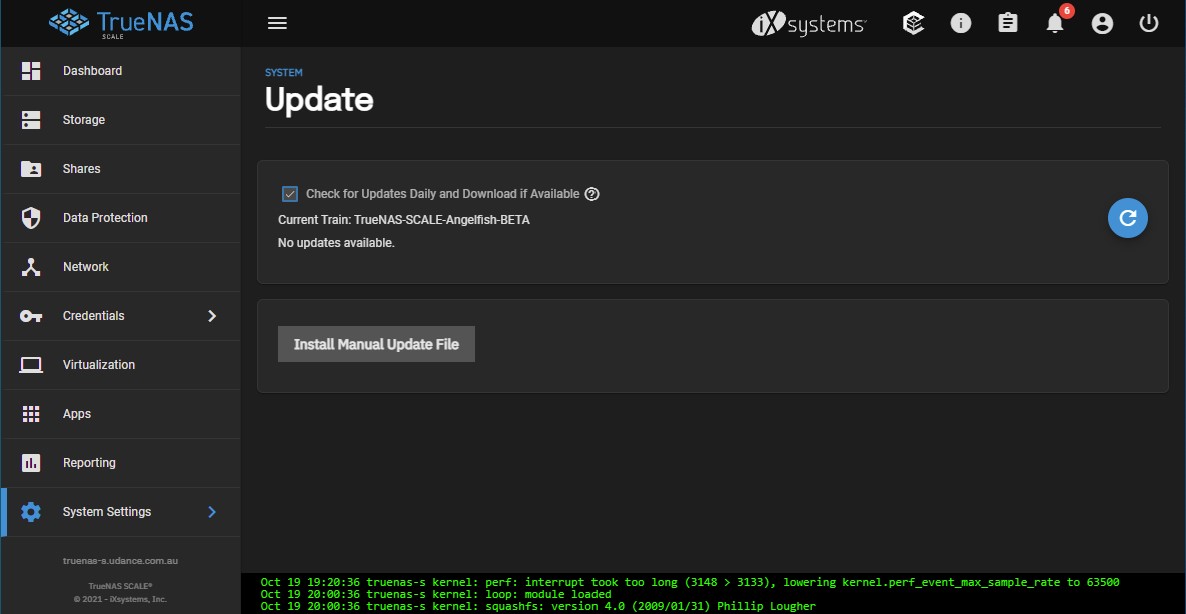Viewport: 1186px width, 614px height.
Task: Click the blue refresh updates button
Action: point(1128,219)
